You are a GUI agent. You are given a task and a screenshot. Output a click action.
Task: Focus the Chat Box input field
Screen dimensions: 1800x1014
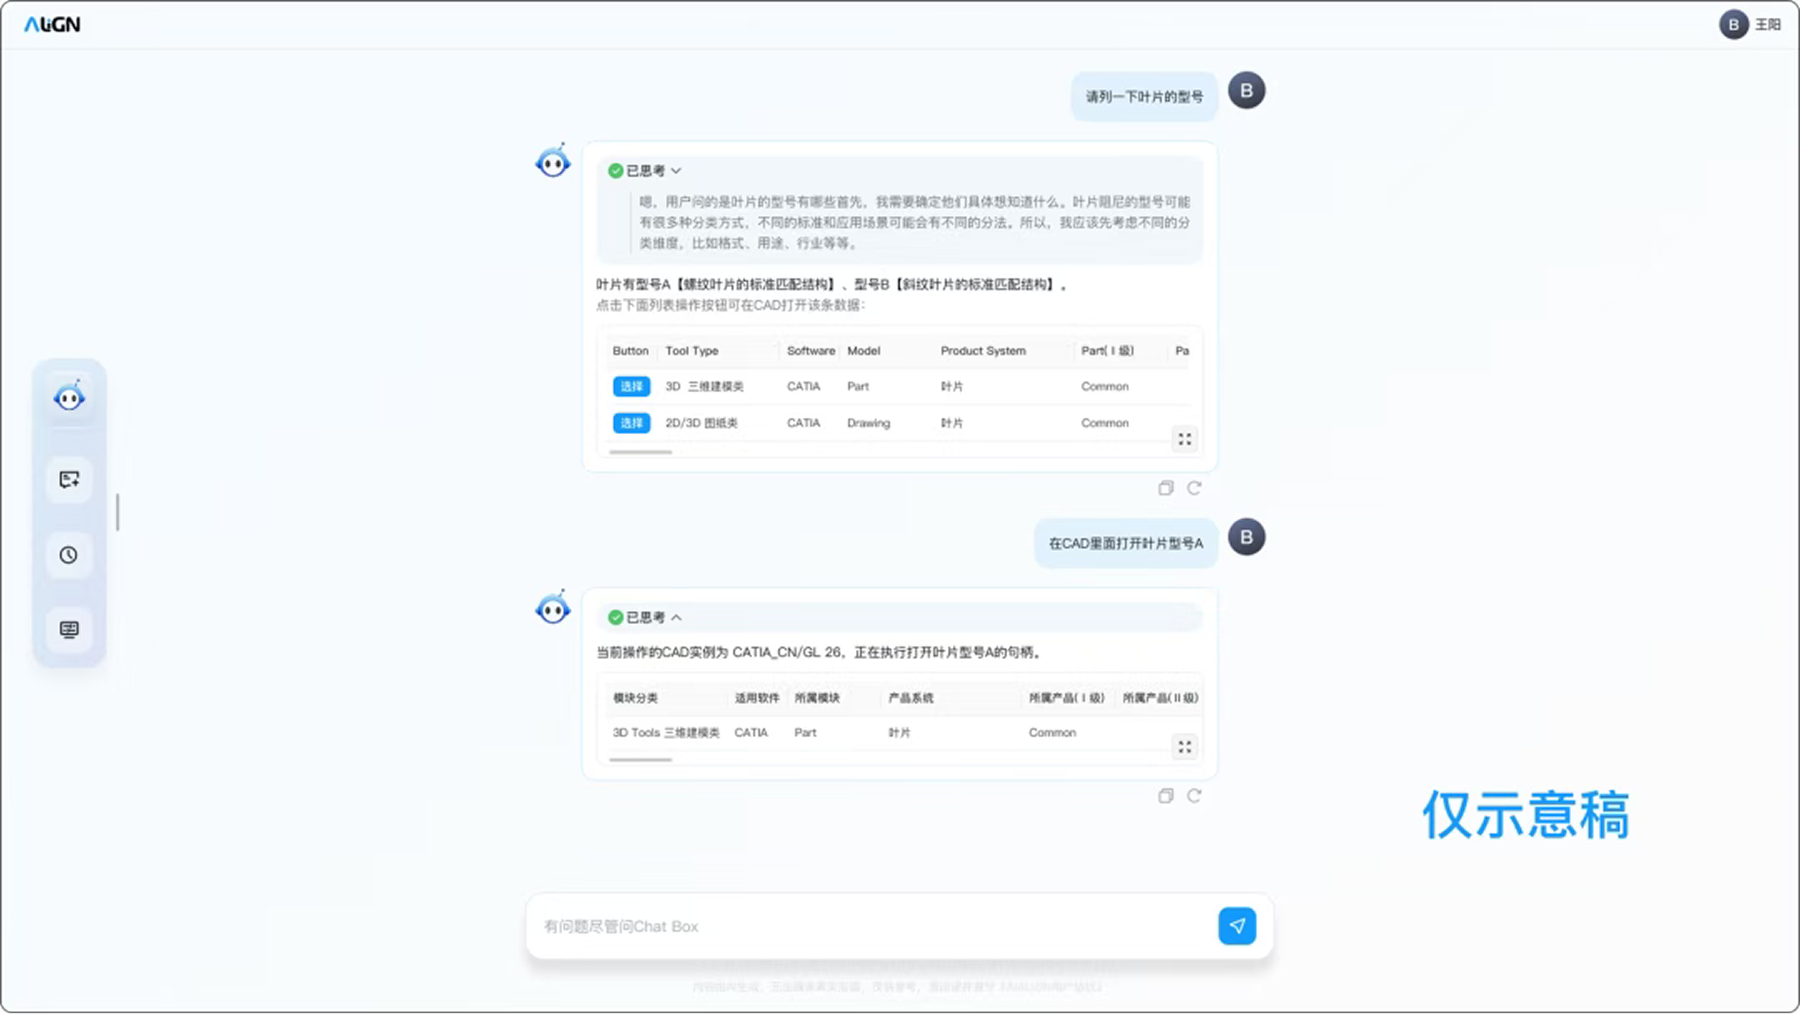(870, 926)
